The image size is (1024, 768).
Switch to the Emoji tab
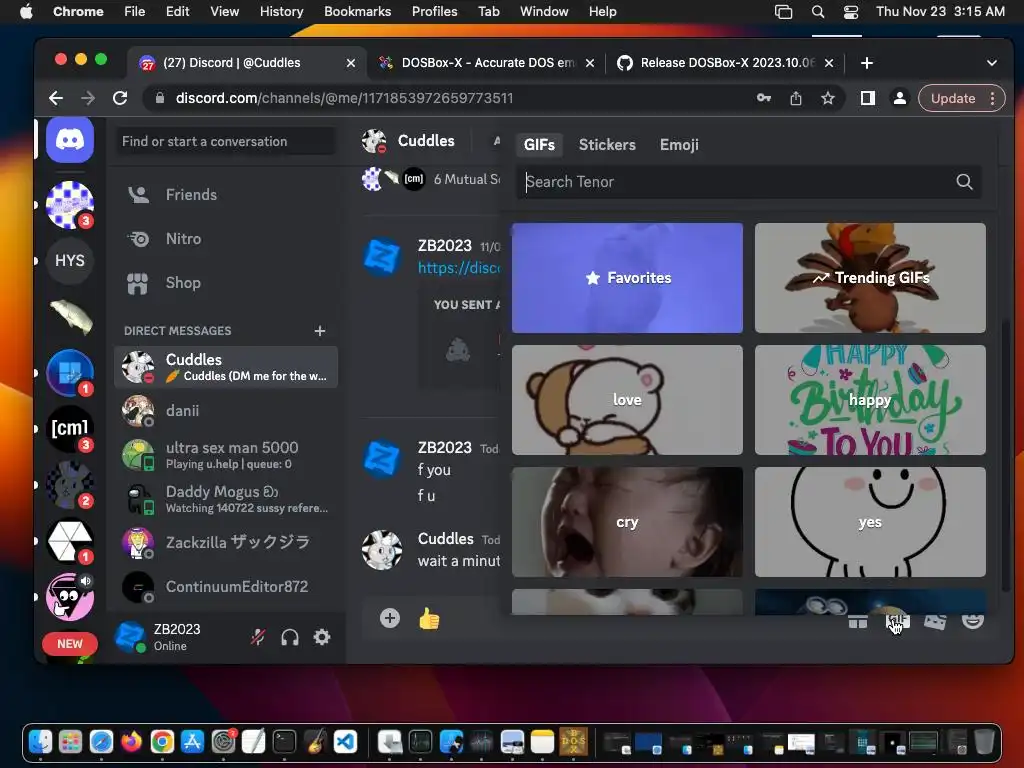pyautogui.click(x=679, y=145)
